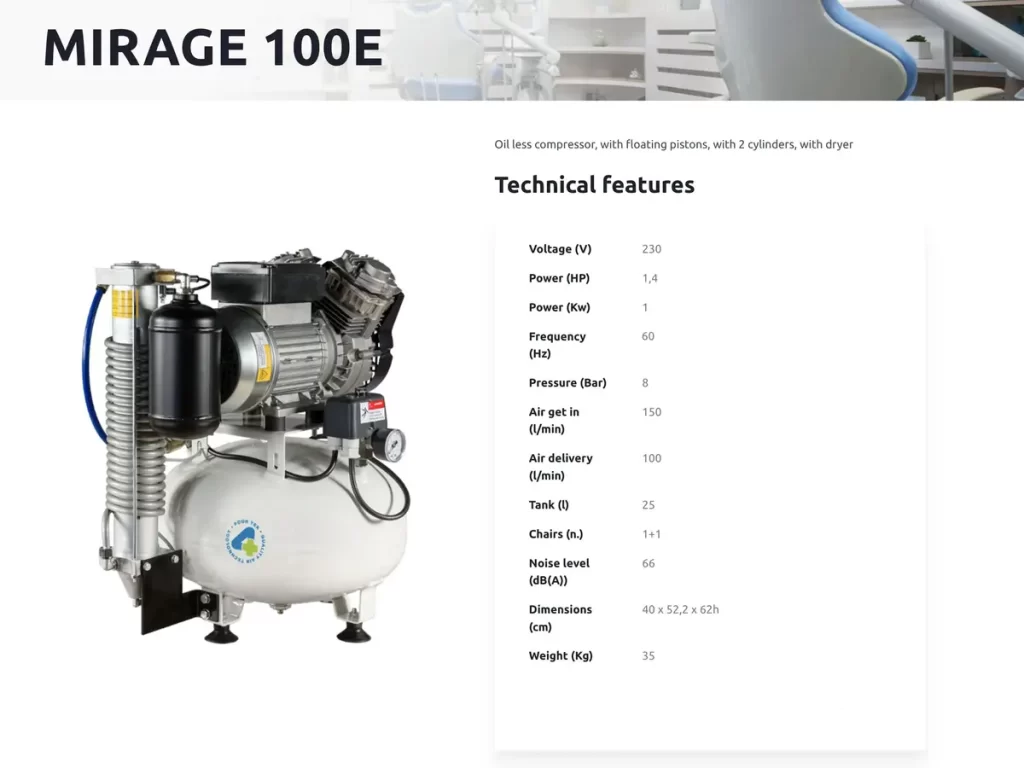The height and width of the screenshot is (768, 1024).
Task: Select the 40 x 52,2 x 62h dimensions value
Action: click(x=680, y=609)
